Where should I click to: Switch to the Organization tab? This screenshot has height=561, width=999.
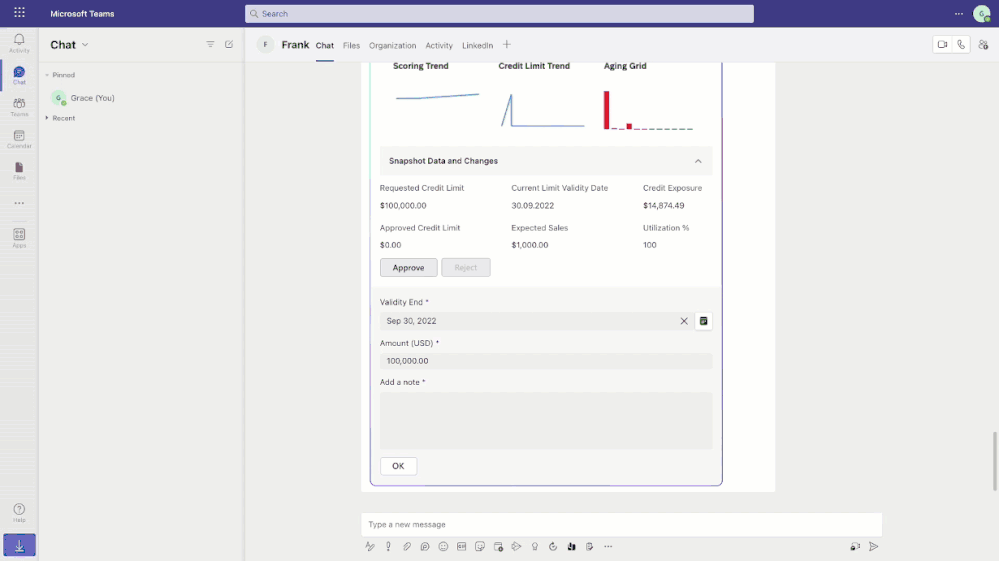click(x=392, y=45)
